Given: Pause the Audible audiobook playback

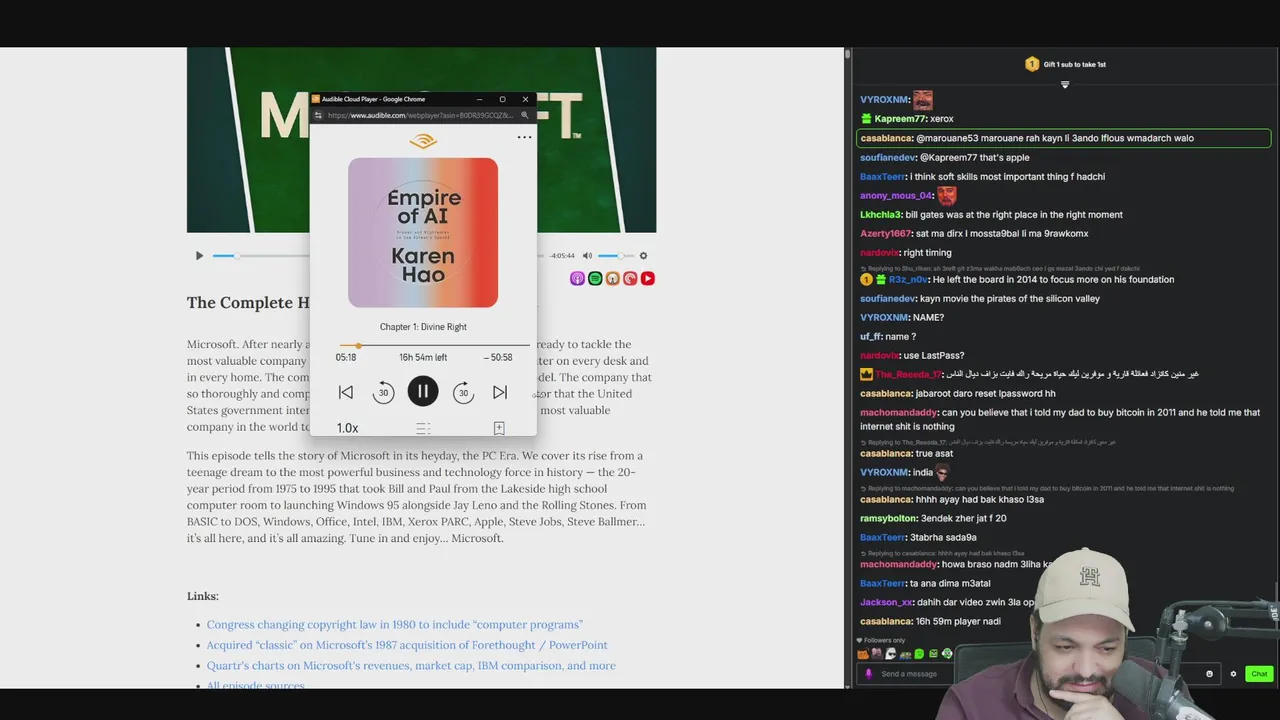Looking at the screenshot, I should (x=423, y=392).
